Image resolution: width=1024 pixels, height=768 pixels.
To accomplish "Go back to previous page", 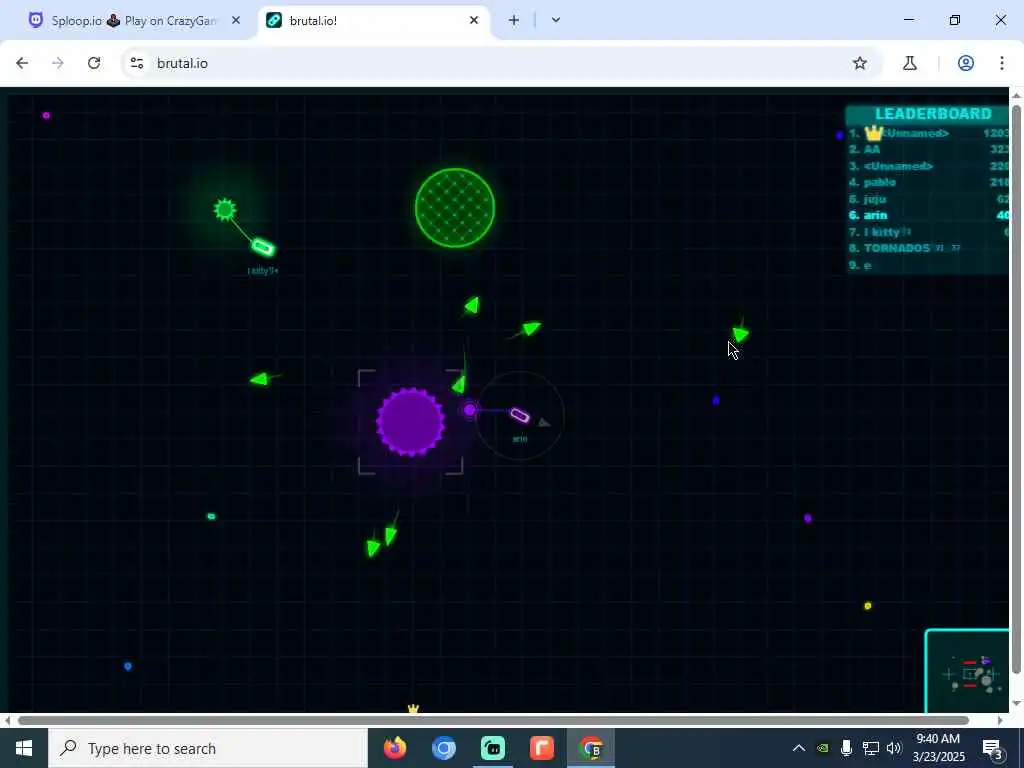I will point(22,63).
